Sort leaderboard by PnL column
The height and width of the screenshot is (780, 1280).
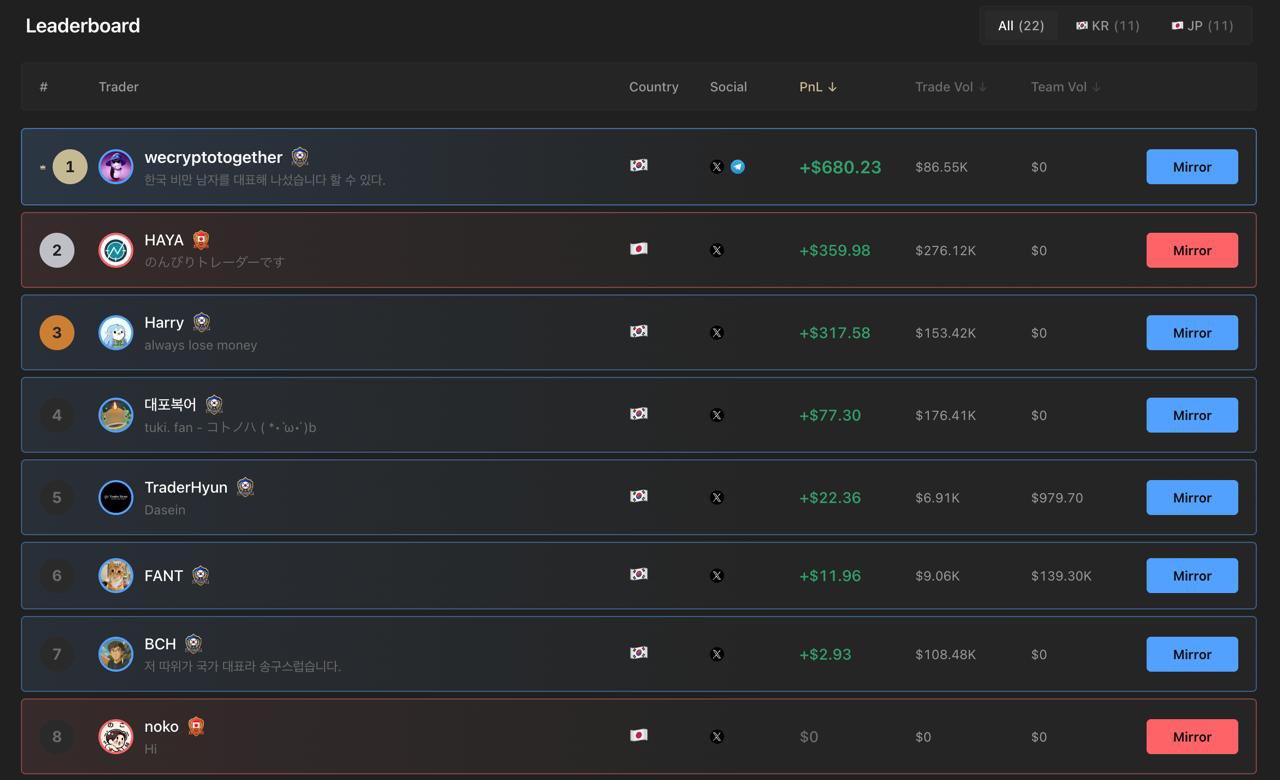click(818, 87)
